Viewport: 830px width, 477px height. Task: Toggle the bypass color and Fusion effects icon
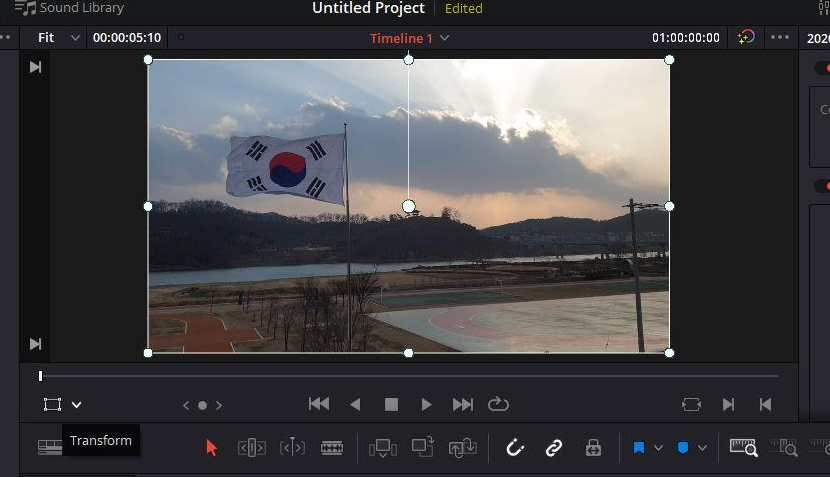point(746,37)
